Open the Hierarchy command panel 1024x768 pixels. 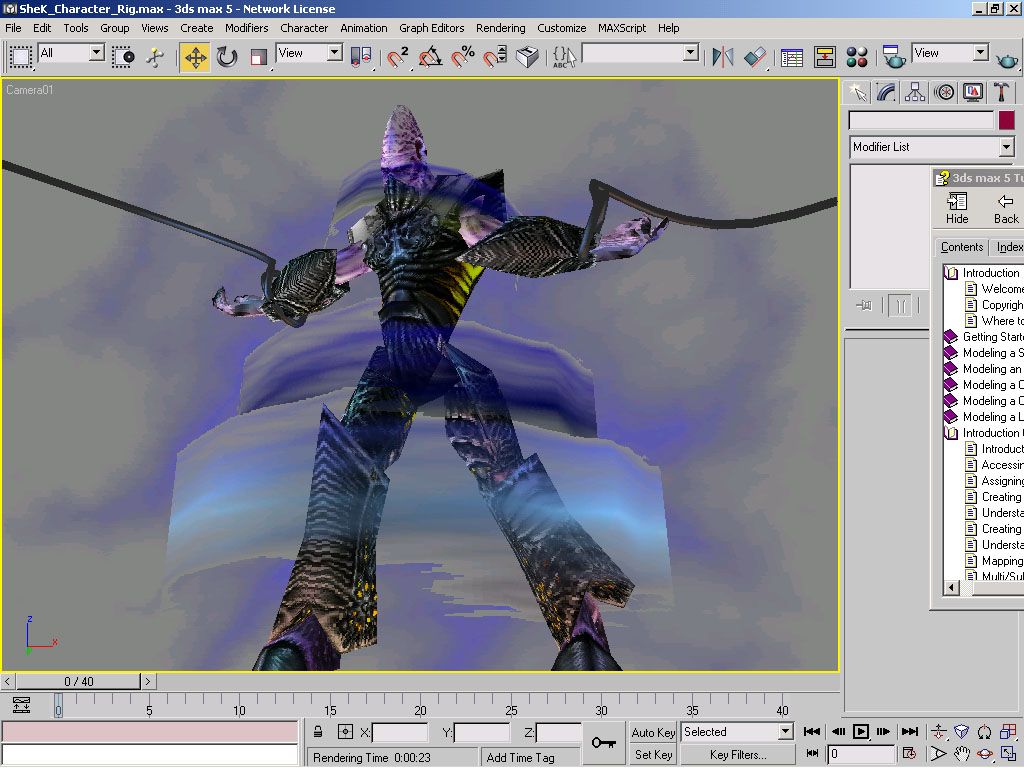click(x=915, y=93)
